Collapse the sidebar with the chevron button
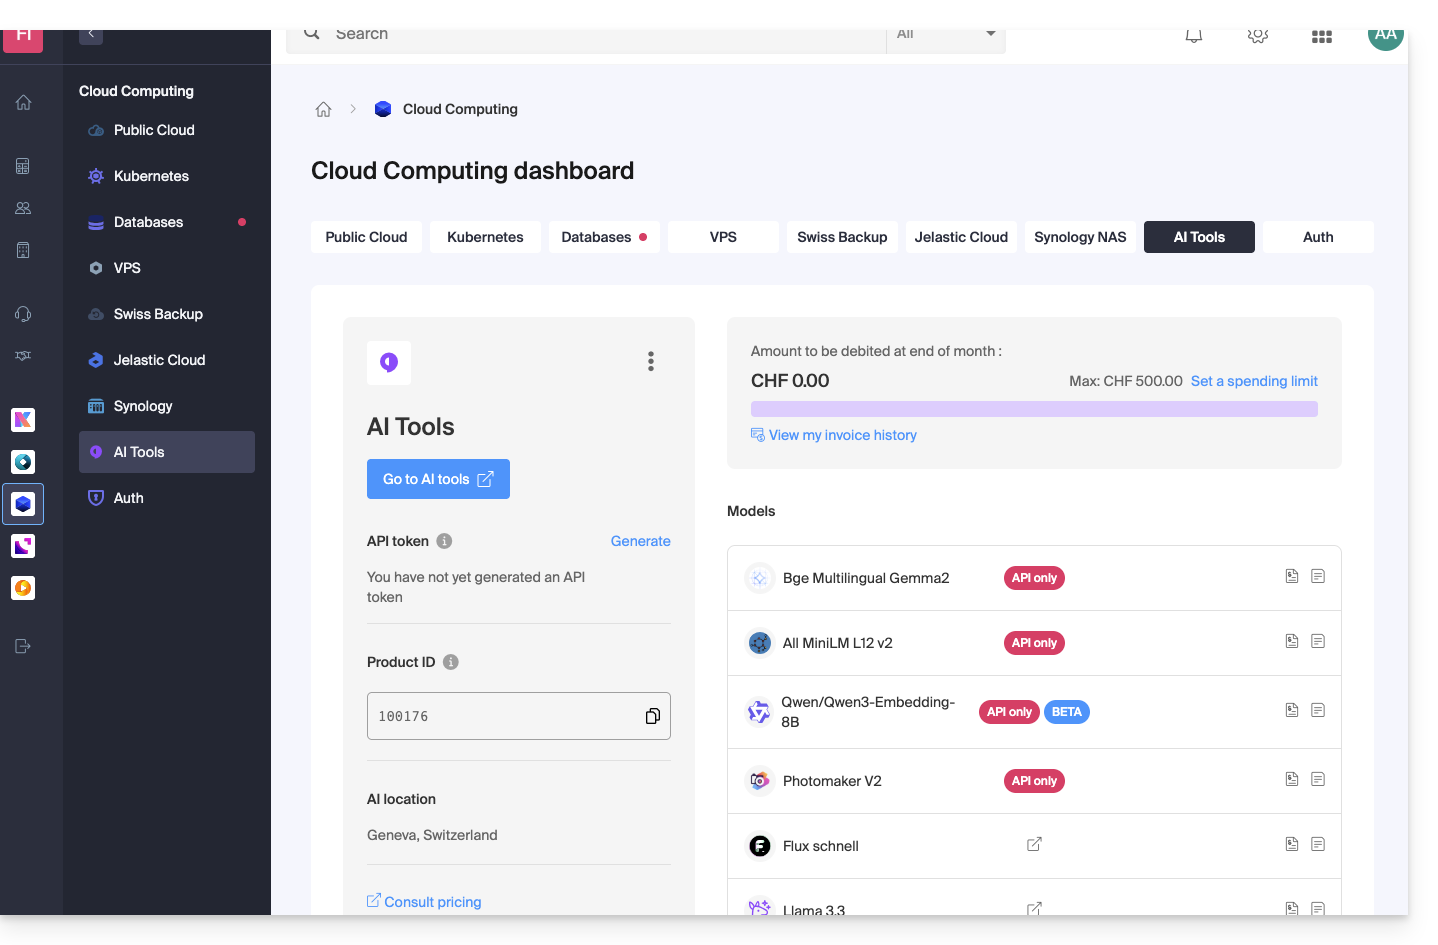Viewport: 1438px width, 945px height. 91,35
